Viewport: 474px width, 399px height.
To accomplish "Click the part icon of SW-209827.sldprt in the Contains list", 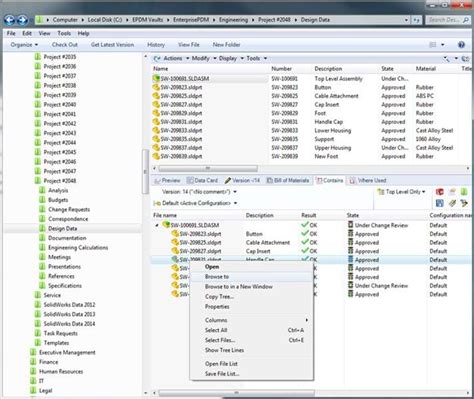I will coord(175,251).
